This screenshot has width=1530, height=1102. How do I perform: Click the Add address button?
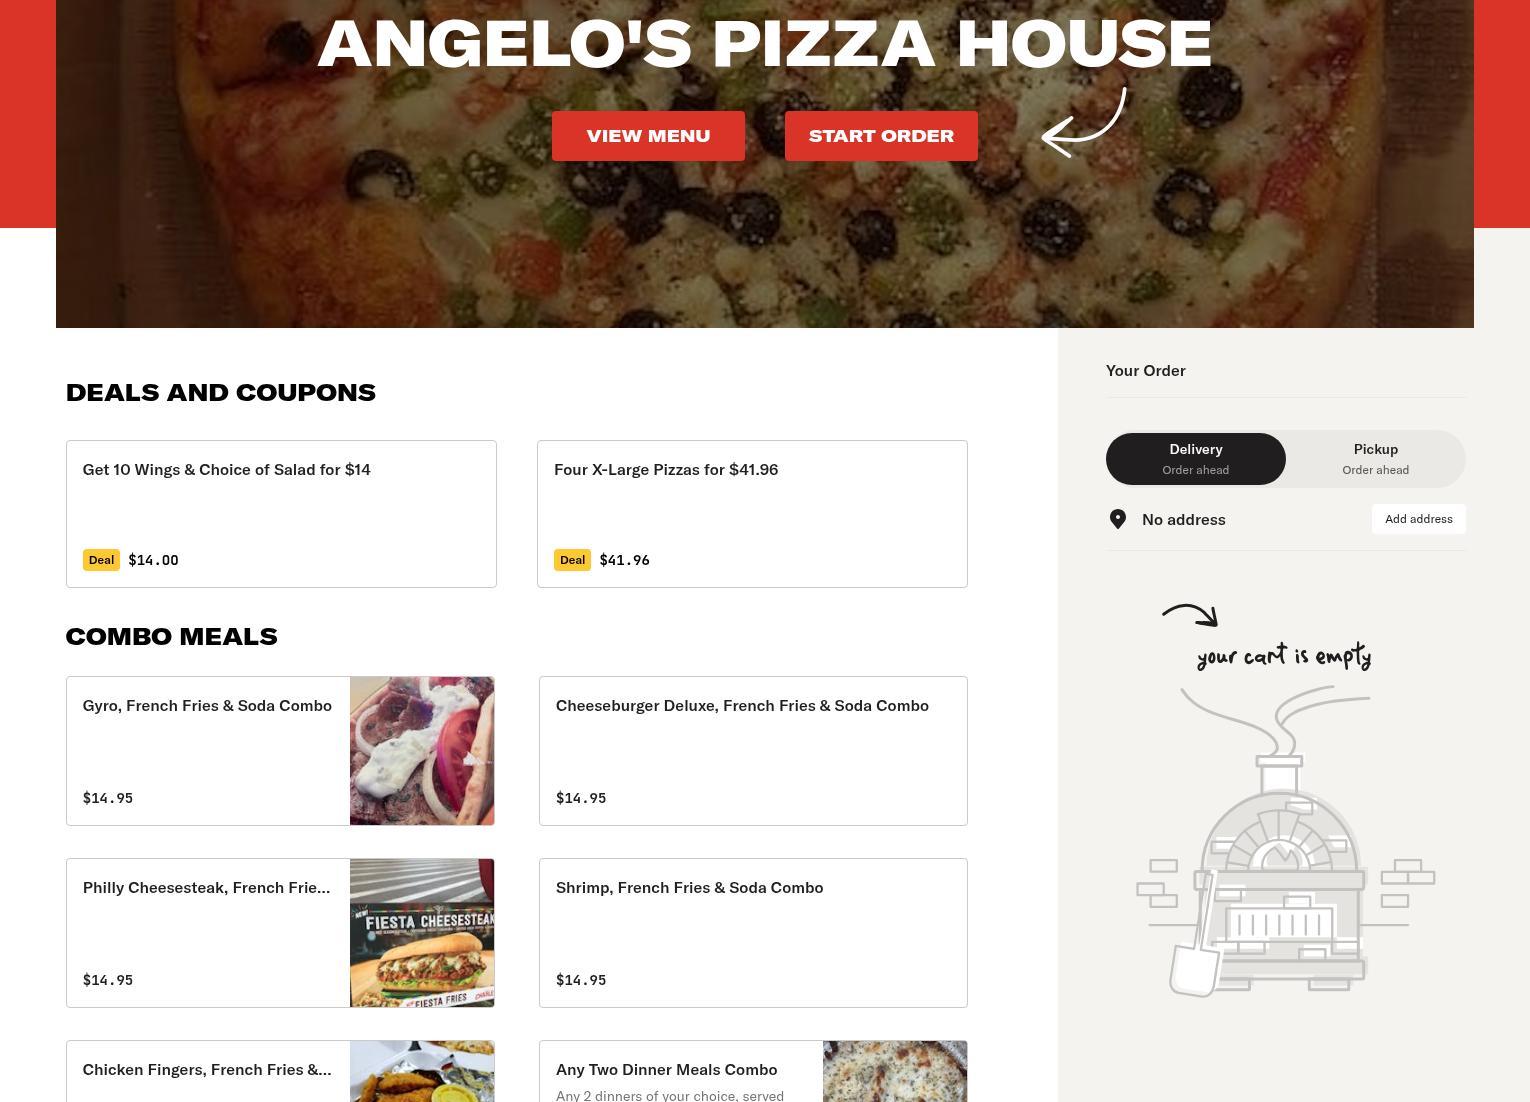point(1419,519)
